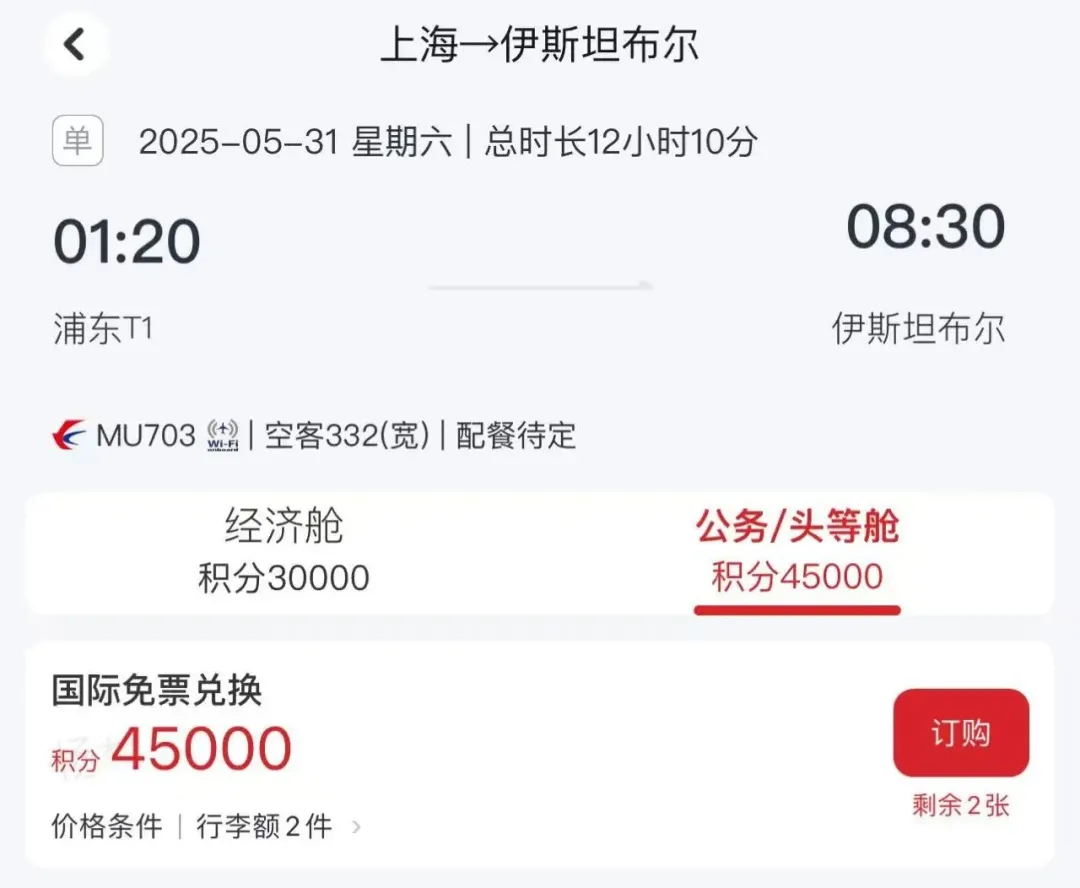1080x888 pixels.
Task: Select the 公务/头等舱 tab
Action: coord(797,552)
